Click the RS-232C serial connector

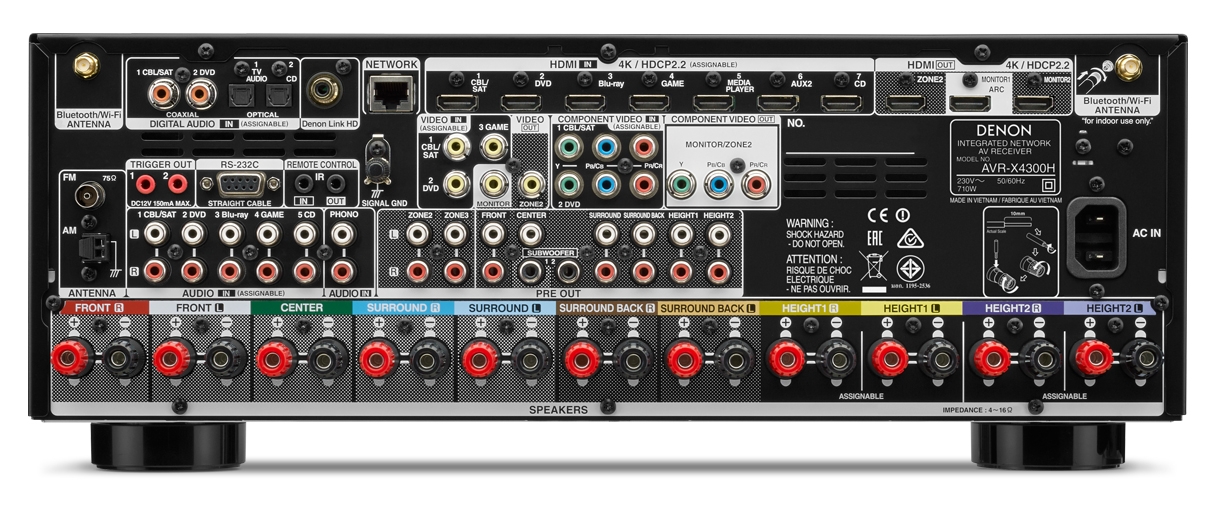tap(239, 184)
